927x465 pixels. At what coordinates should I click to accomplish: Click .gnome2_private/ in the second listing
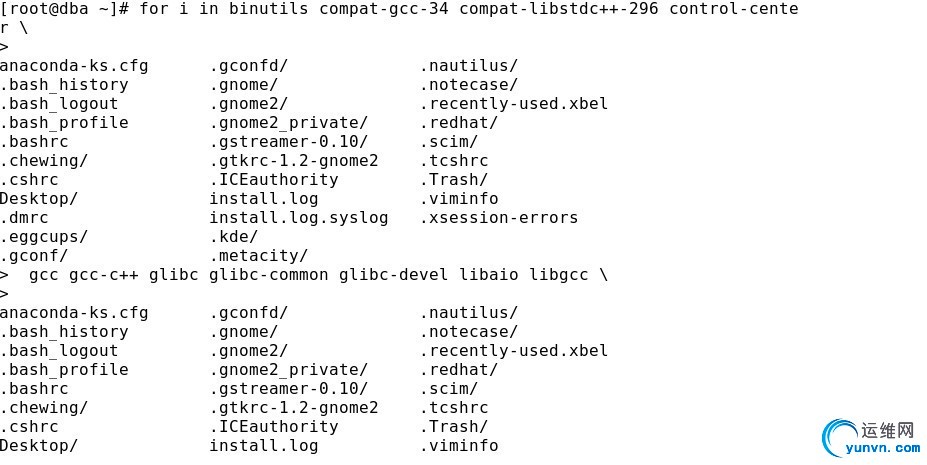(289, 370)
